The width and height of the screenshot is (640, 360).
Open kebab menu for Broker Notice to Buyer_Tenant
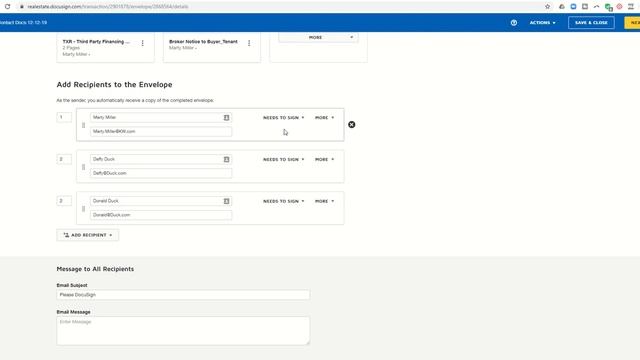249,43
